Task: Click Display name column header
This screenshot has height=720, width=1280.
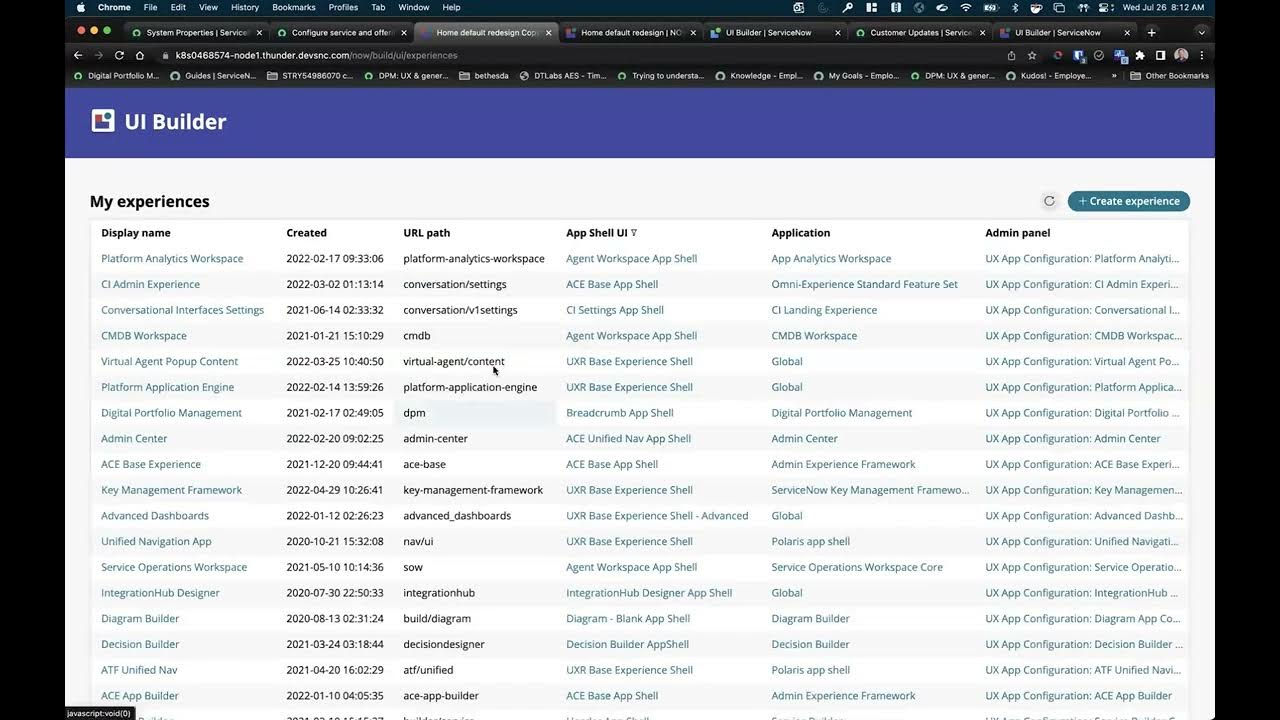Action: point(136,233)
